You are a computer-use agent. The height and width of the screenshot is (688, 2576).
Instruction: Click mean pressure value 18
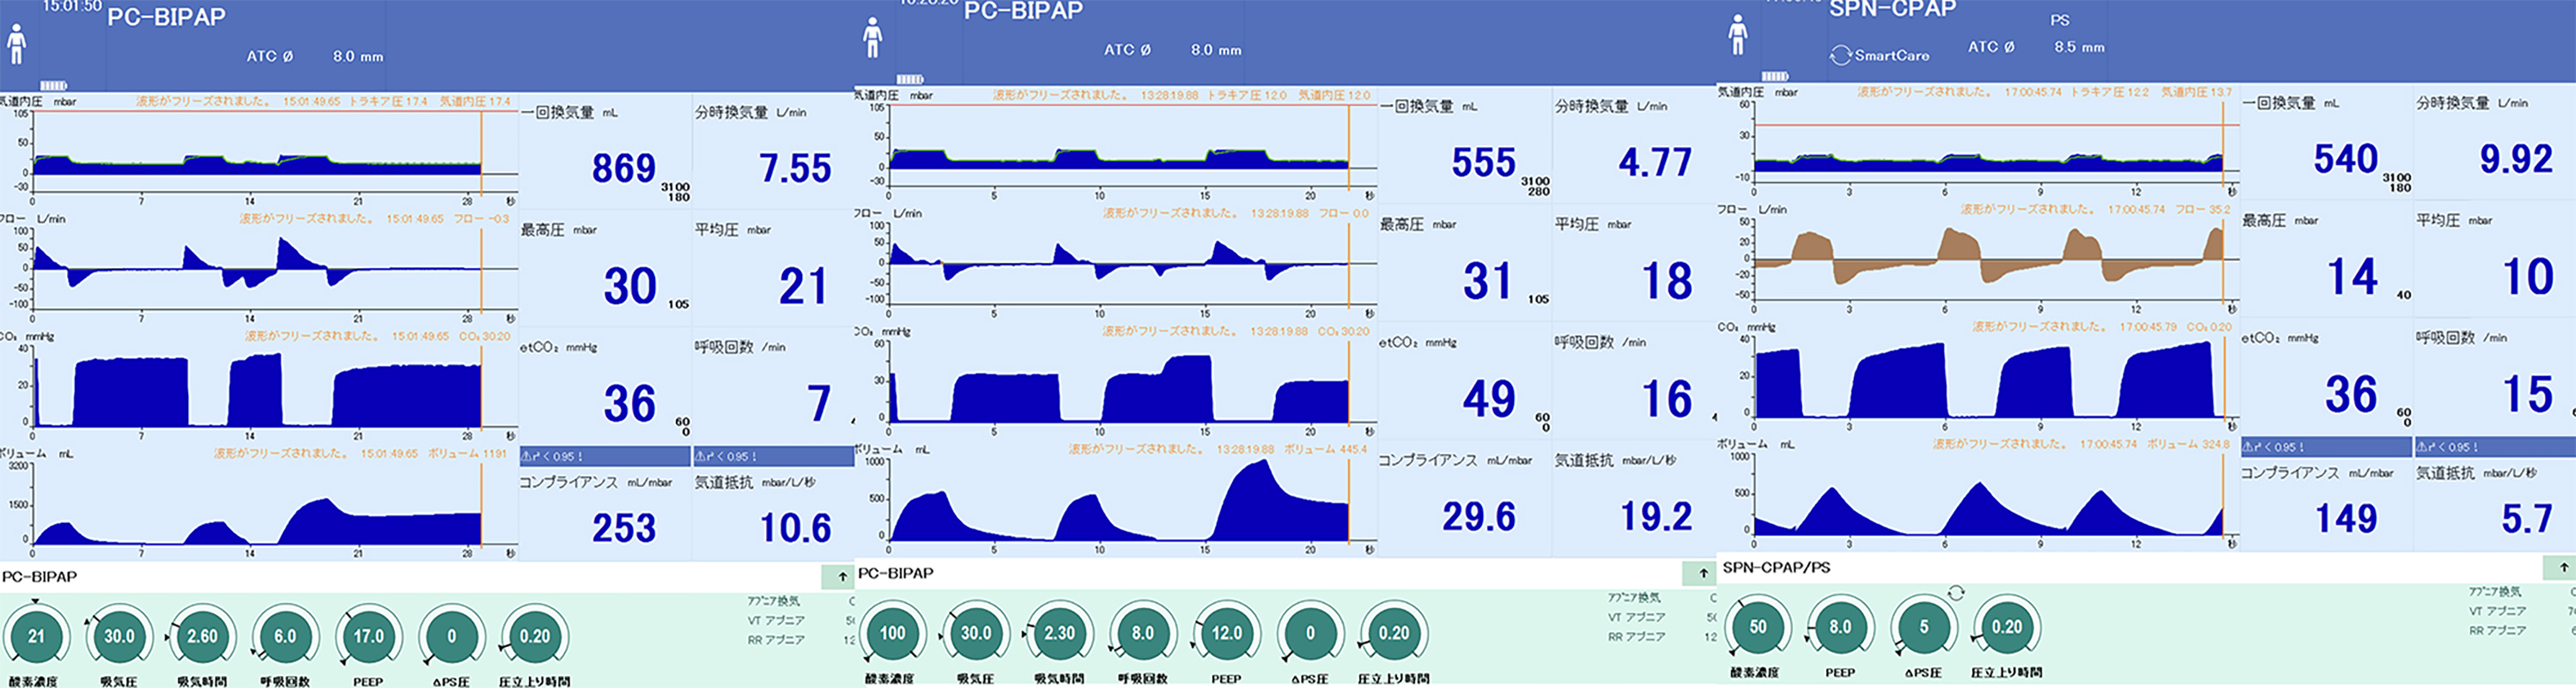[x=1667, y=281]
